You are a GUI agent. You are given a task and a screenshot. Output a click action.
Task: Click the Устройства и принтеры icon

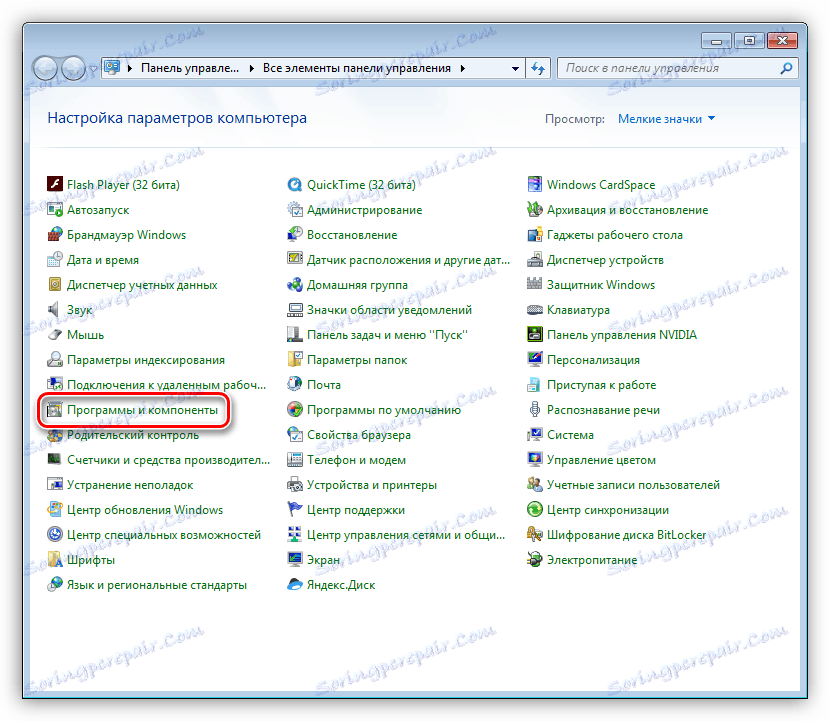(294, 484)
